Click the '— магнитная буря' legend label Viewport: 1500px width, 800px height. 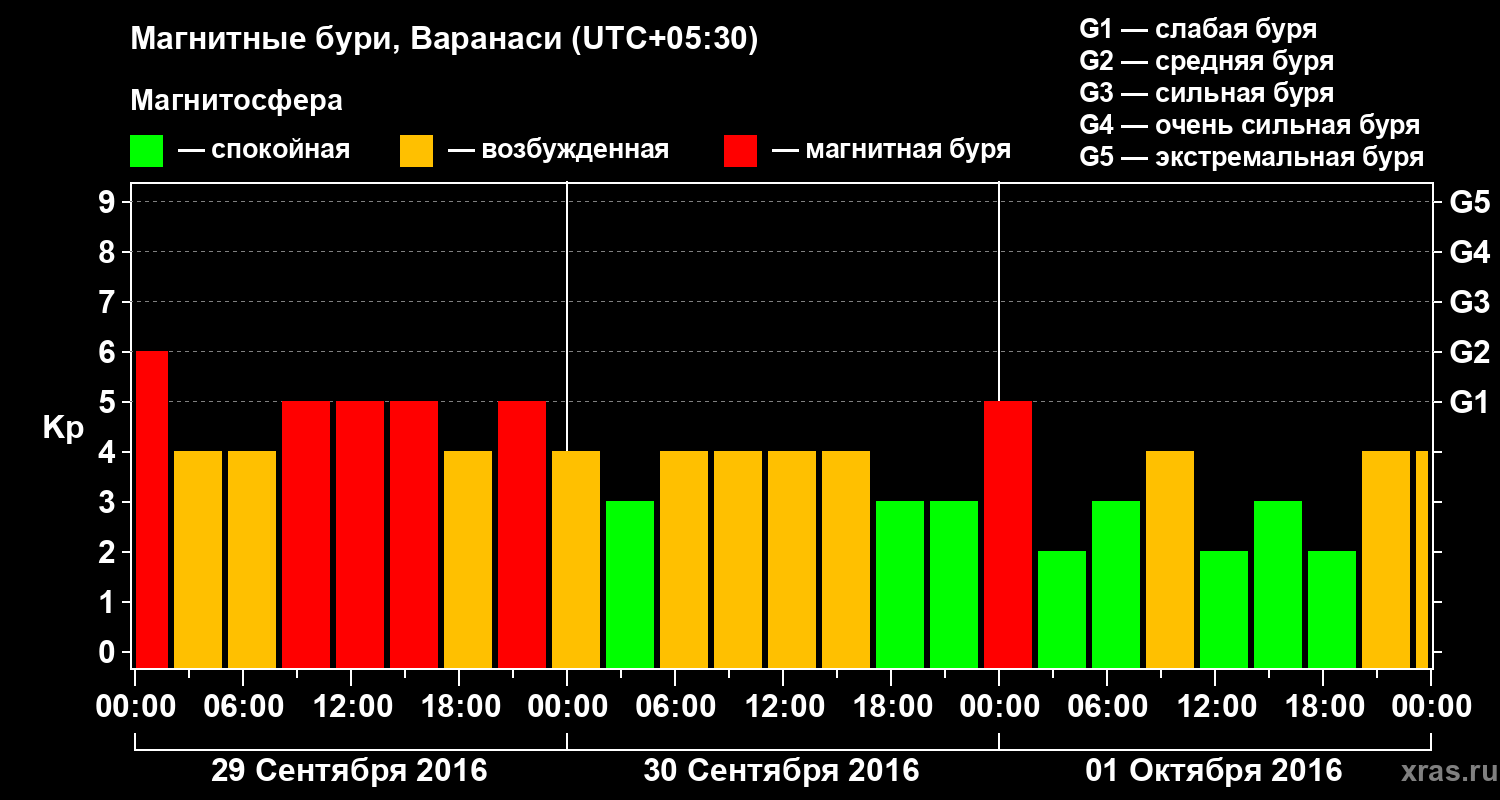892,151
